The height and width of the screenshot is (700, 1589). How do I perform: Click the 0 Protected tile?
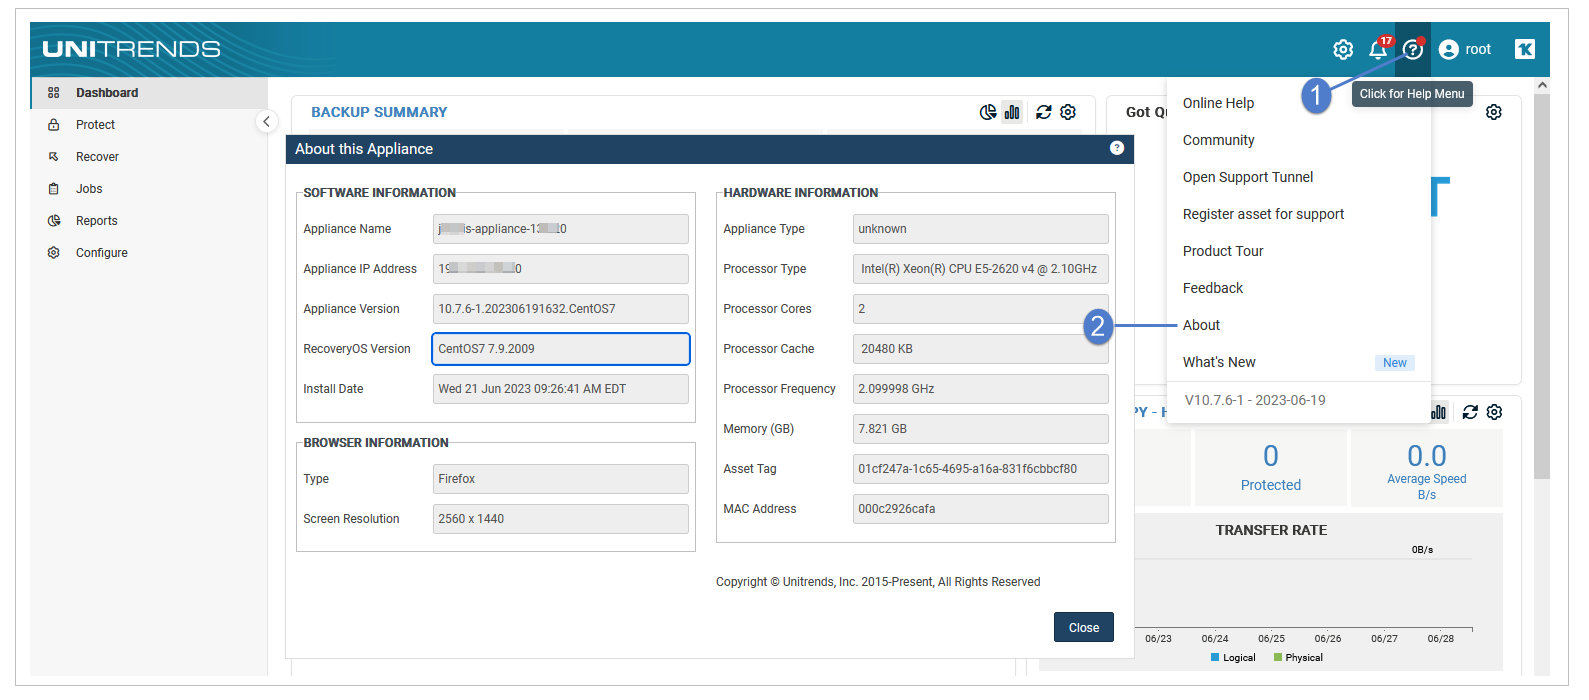[x=1270, y=467]
